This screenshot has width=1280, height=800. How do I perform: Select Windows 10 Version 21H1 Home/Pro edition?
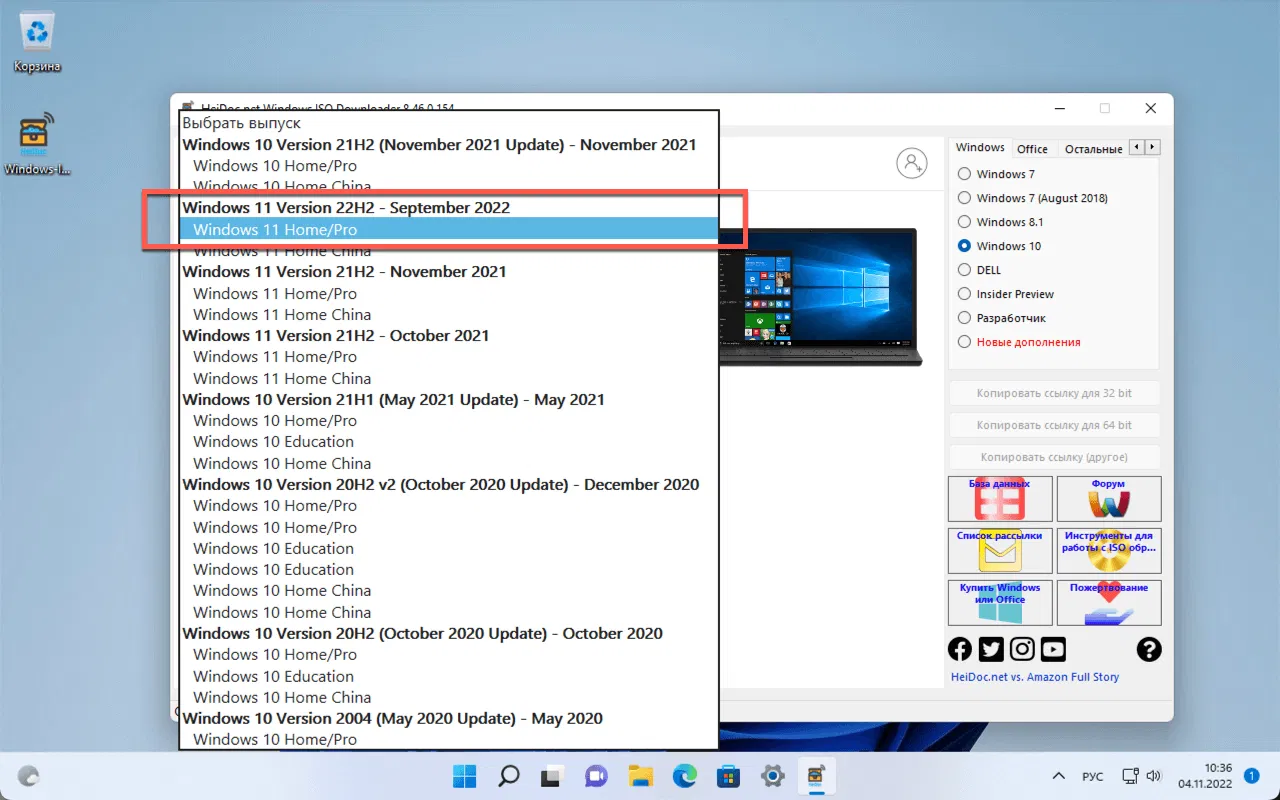[274, 420]
